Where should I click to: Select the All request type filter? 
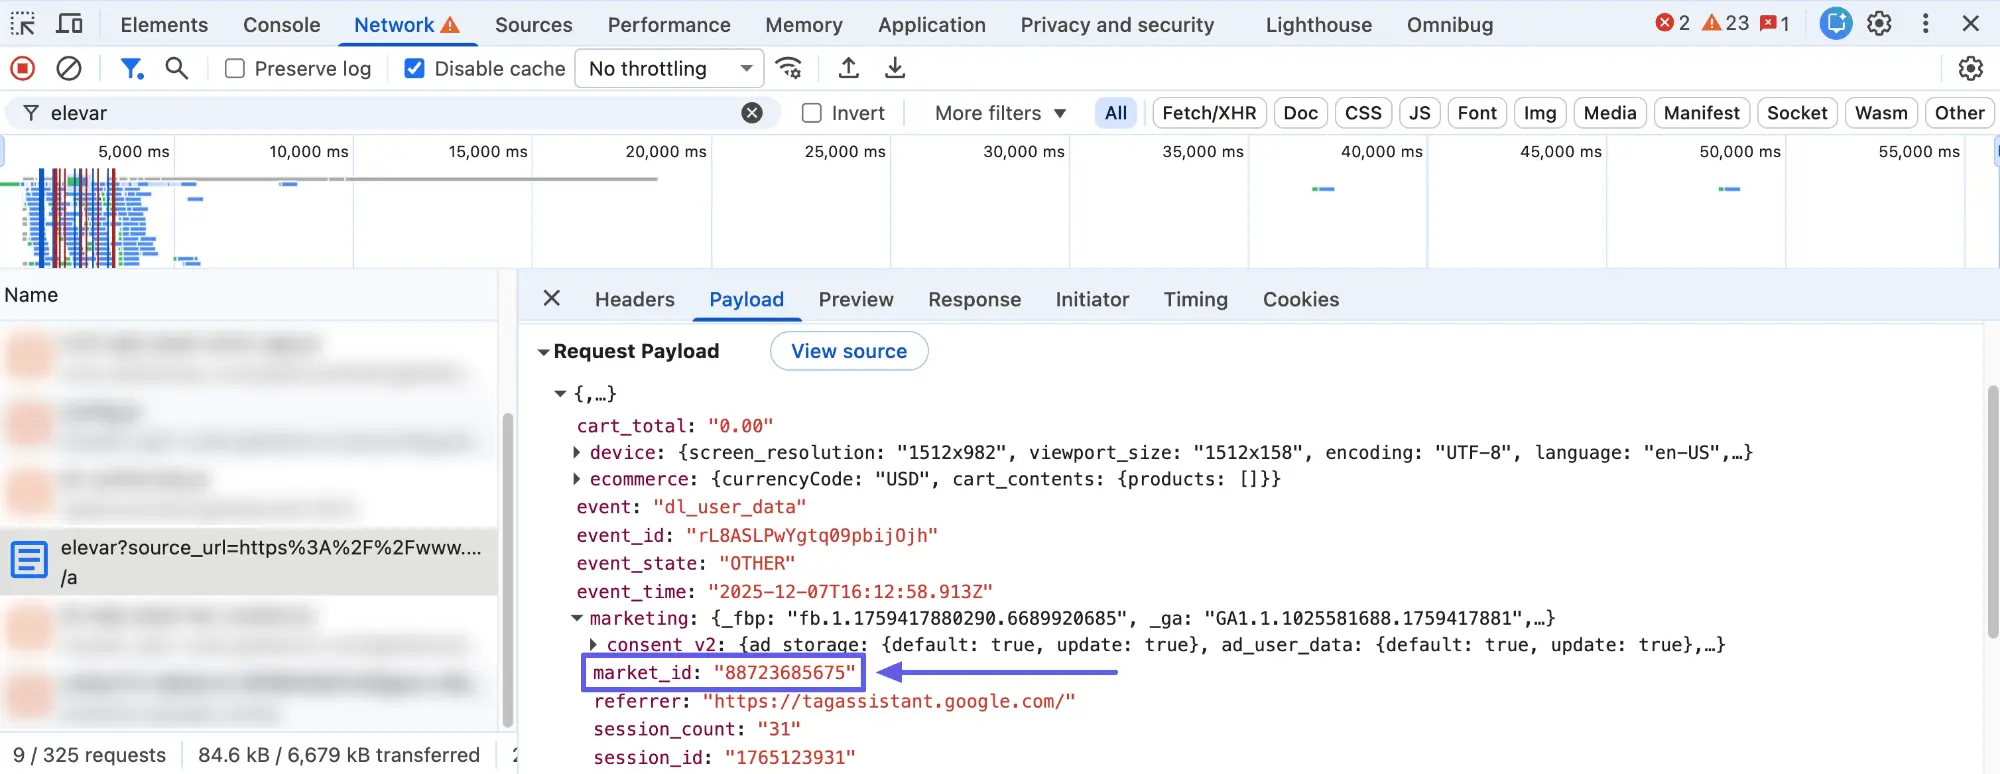click(1116, 113)
